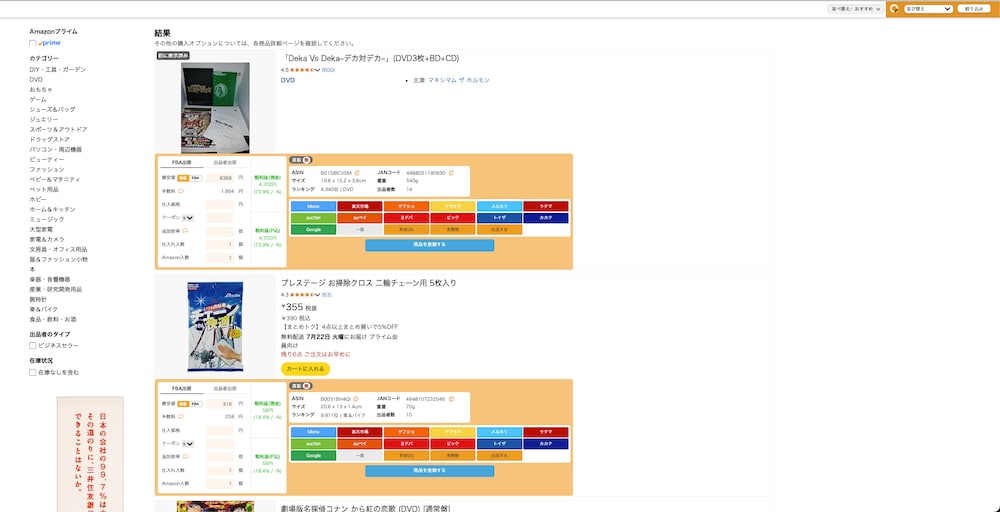Viewport: 1000px width, 512px height.
Task: Open the (600) review count link
Action: pos(328,69)
